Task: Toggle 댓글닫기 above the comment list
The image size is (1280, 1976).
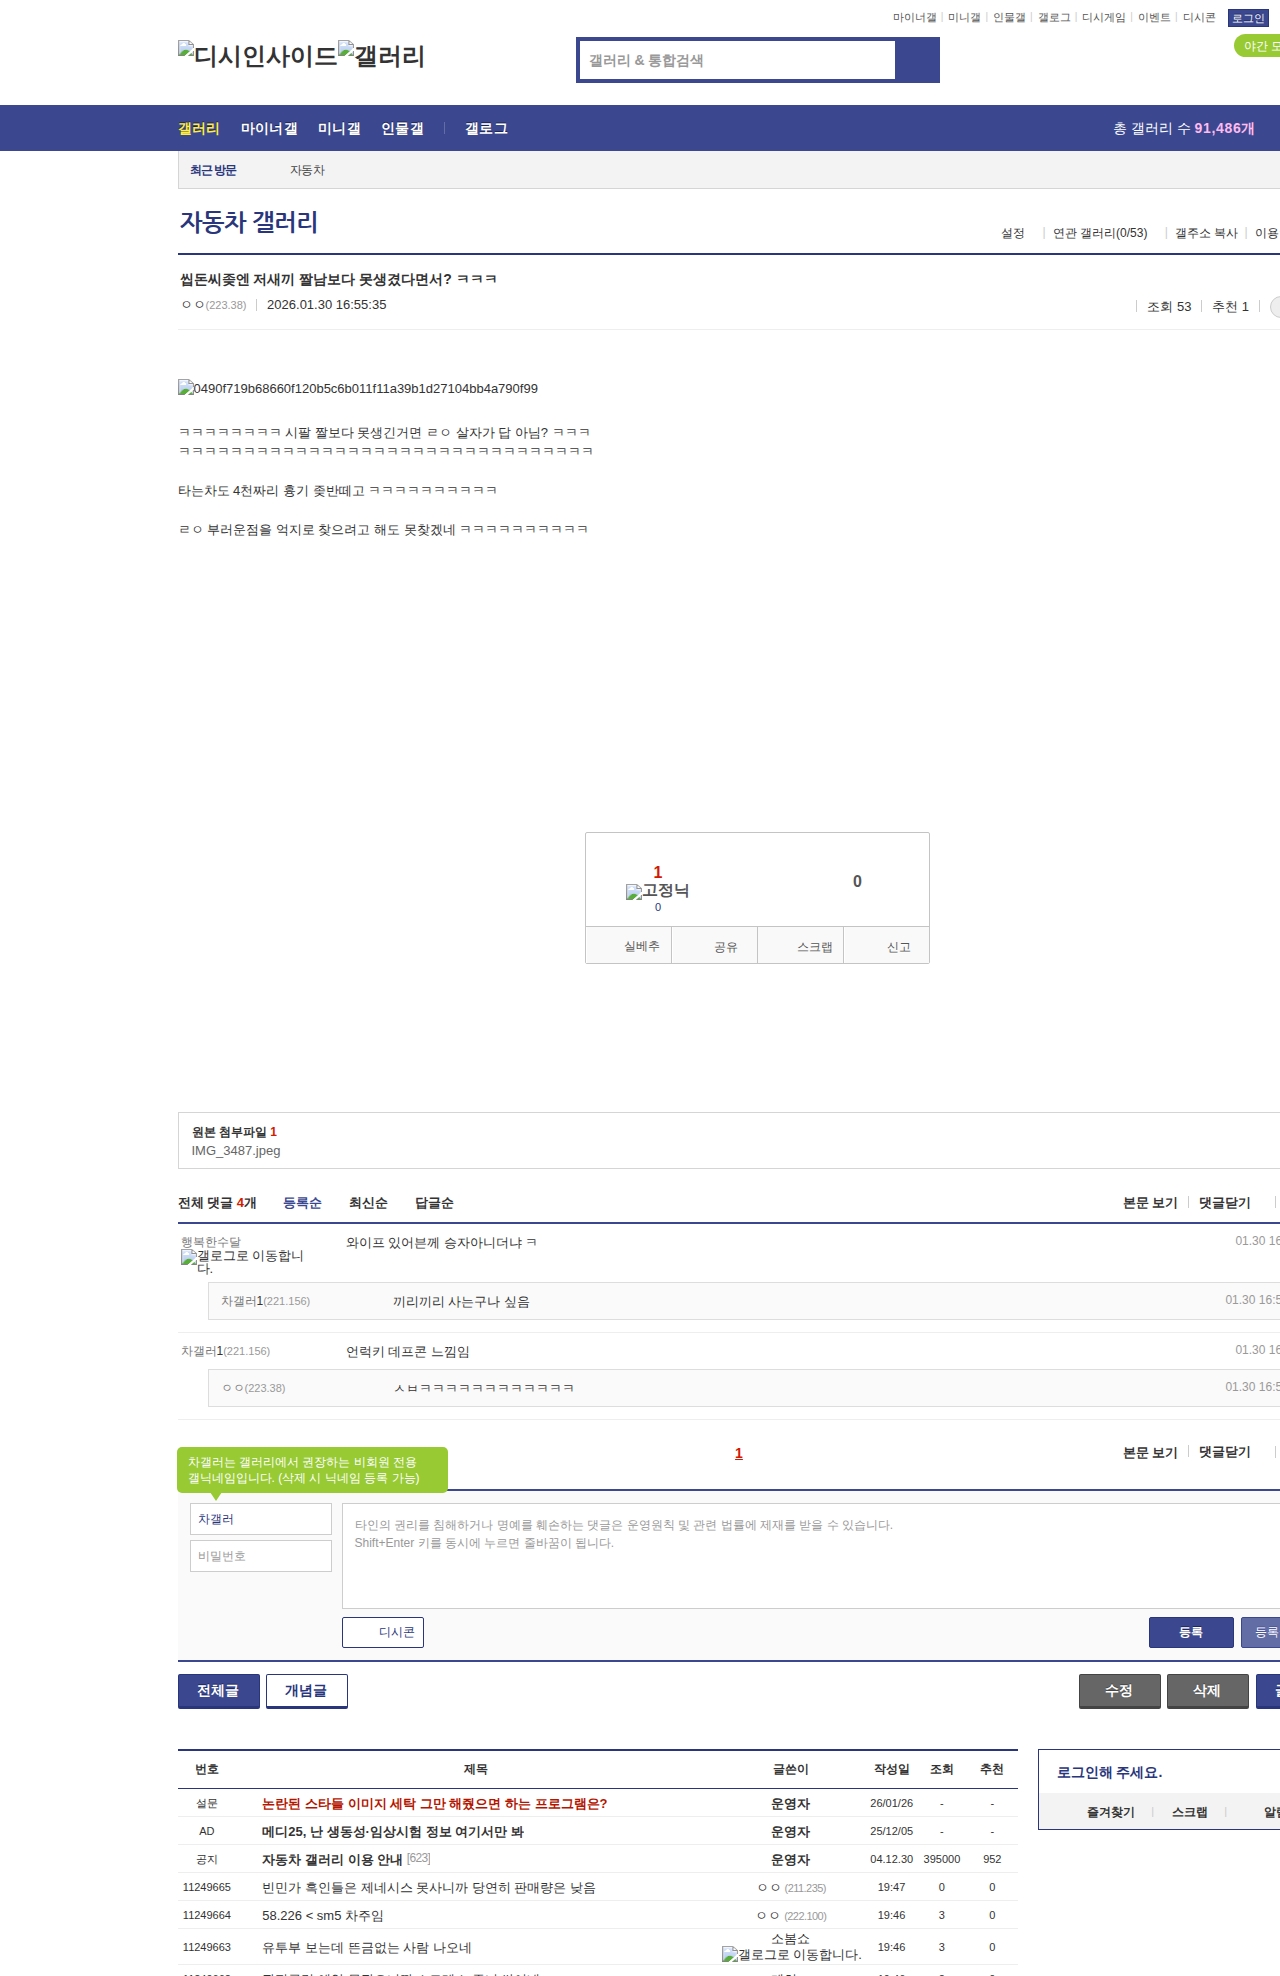Action: pos(1224,1202)
